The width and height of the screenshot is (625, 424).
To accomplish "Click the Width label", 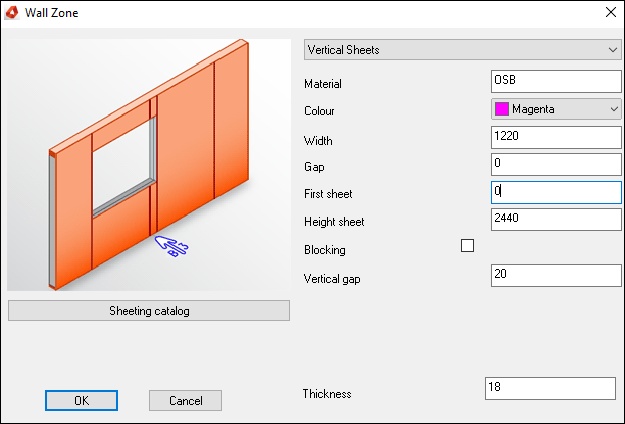I will pos(318,141).
